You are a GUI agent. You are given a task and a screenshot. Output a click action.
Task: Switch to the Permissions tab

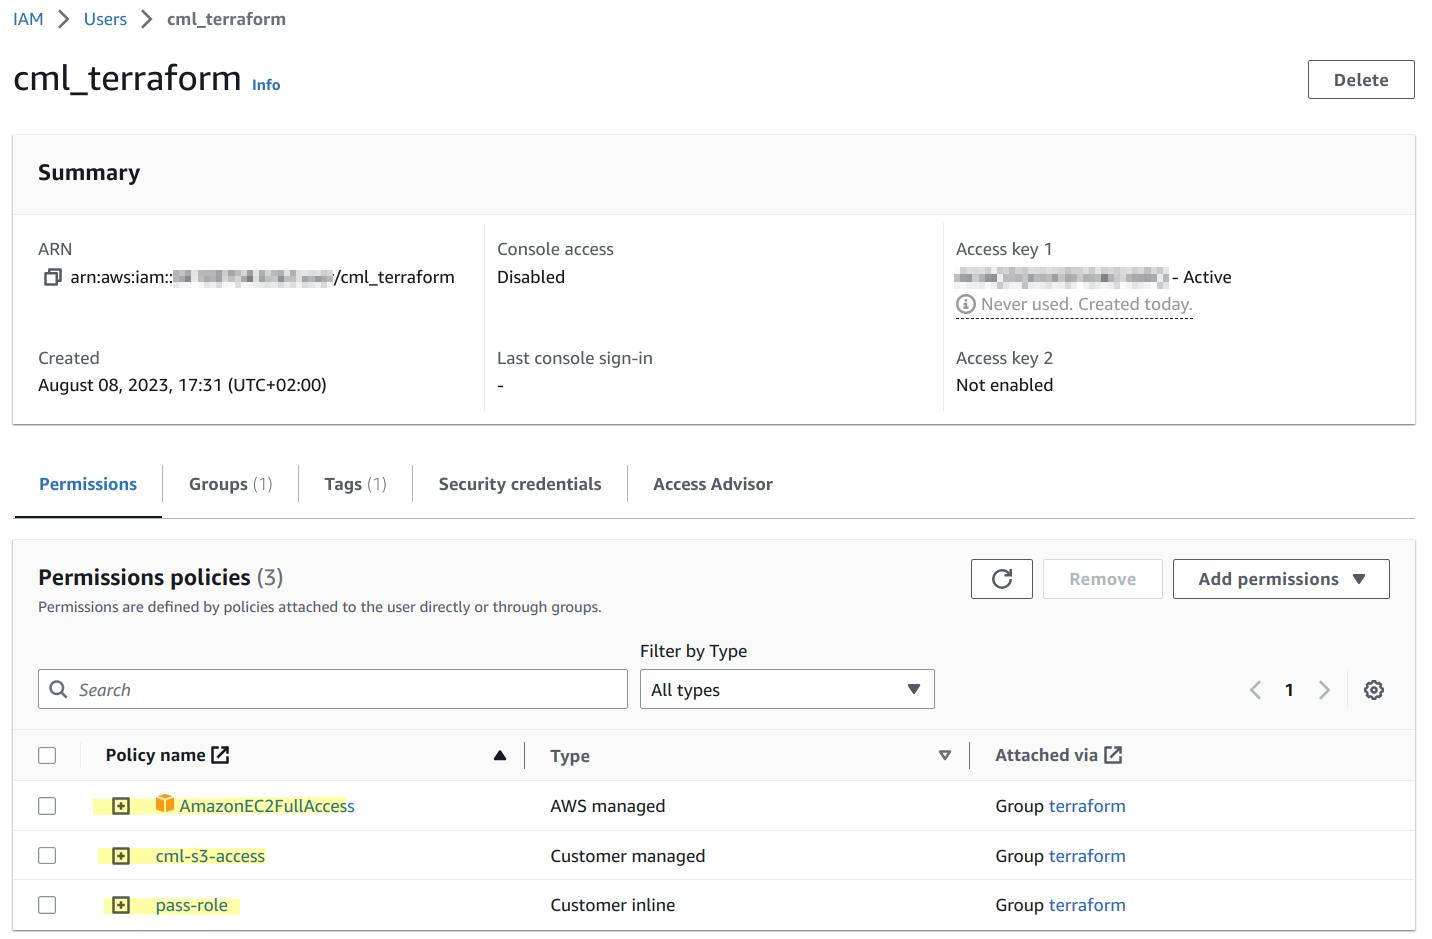[x=88, y=484]
